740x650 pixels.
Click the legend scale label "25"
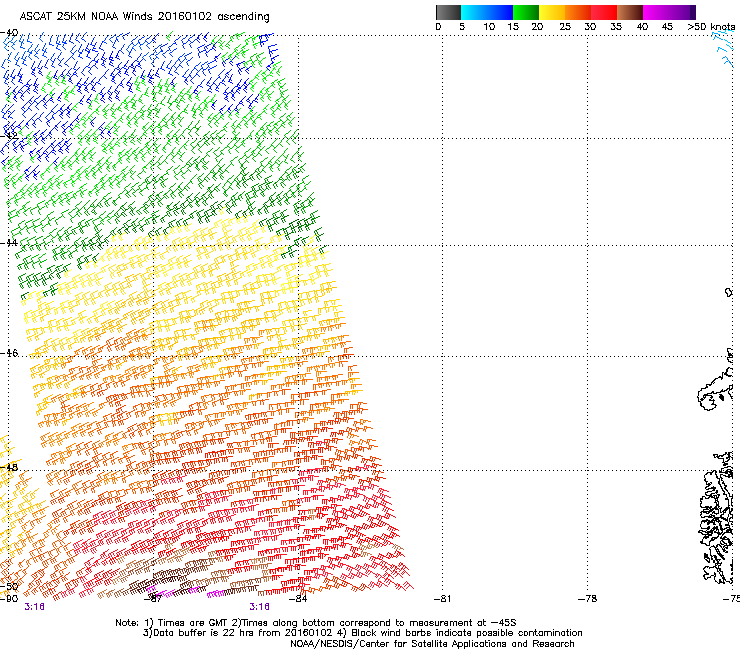coord(565,27)
